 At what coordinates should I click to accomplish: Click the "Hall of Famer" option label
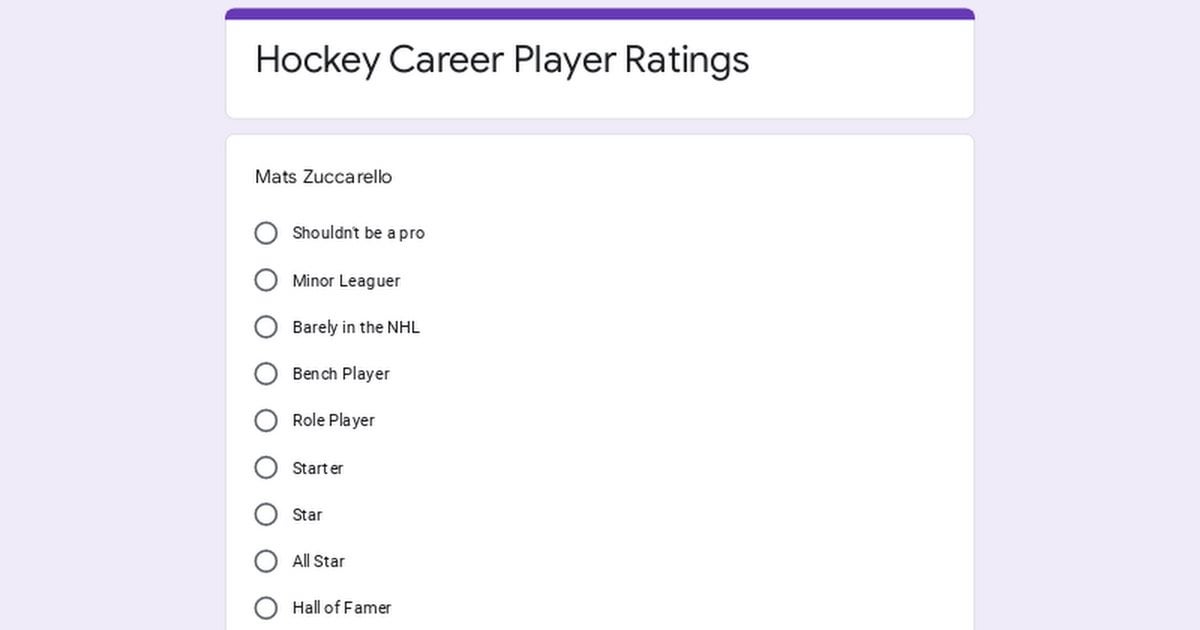(341, 608)
